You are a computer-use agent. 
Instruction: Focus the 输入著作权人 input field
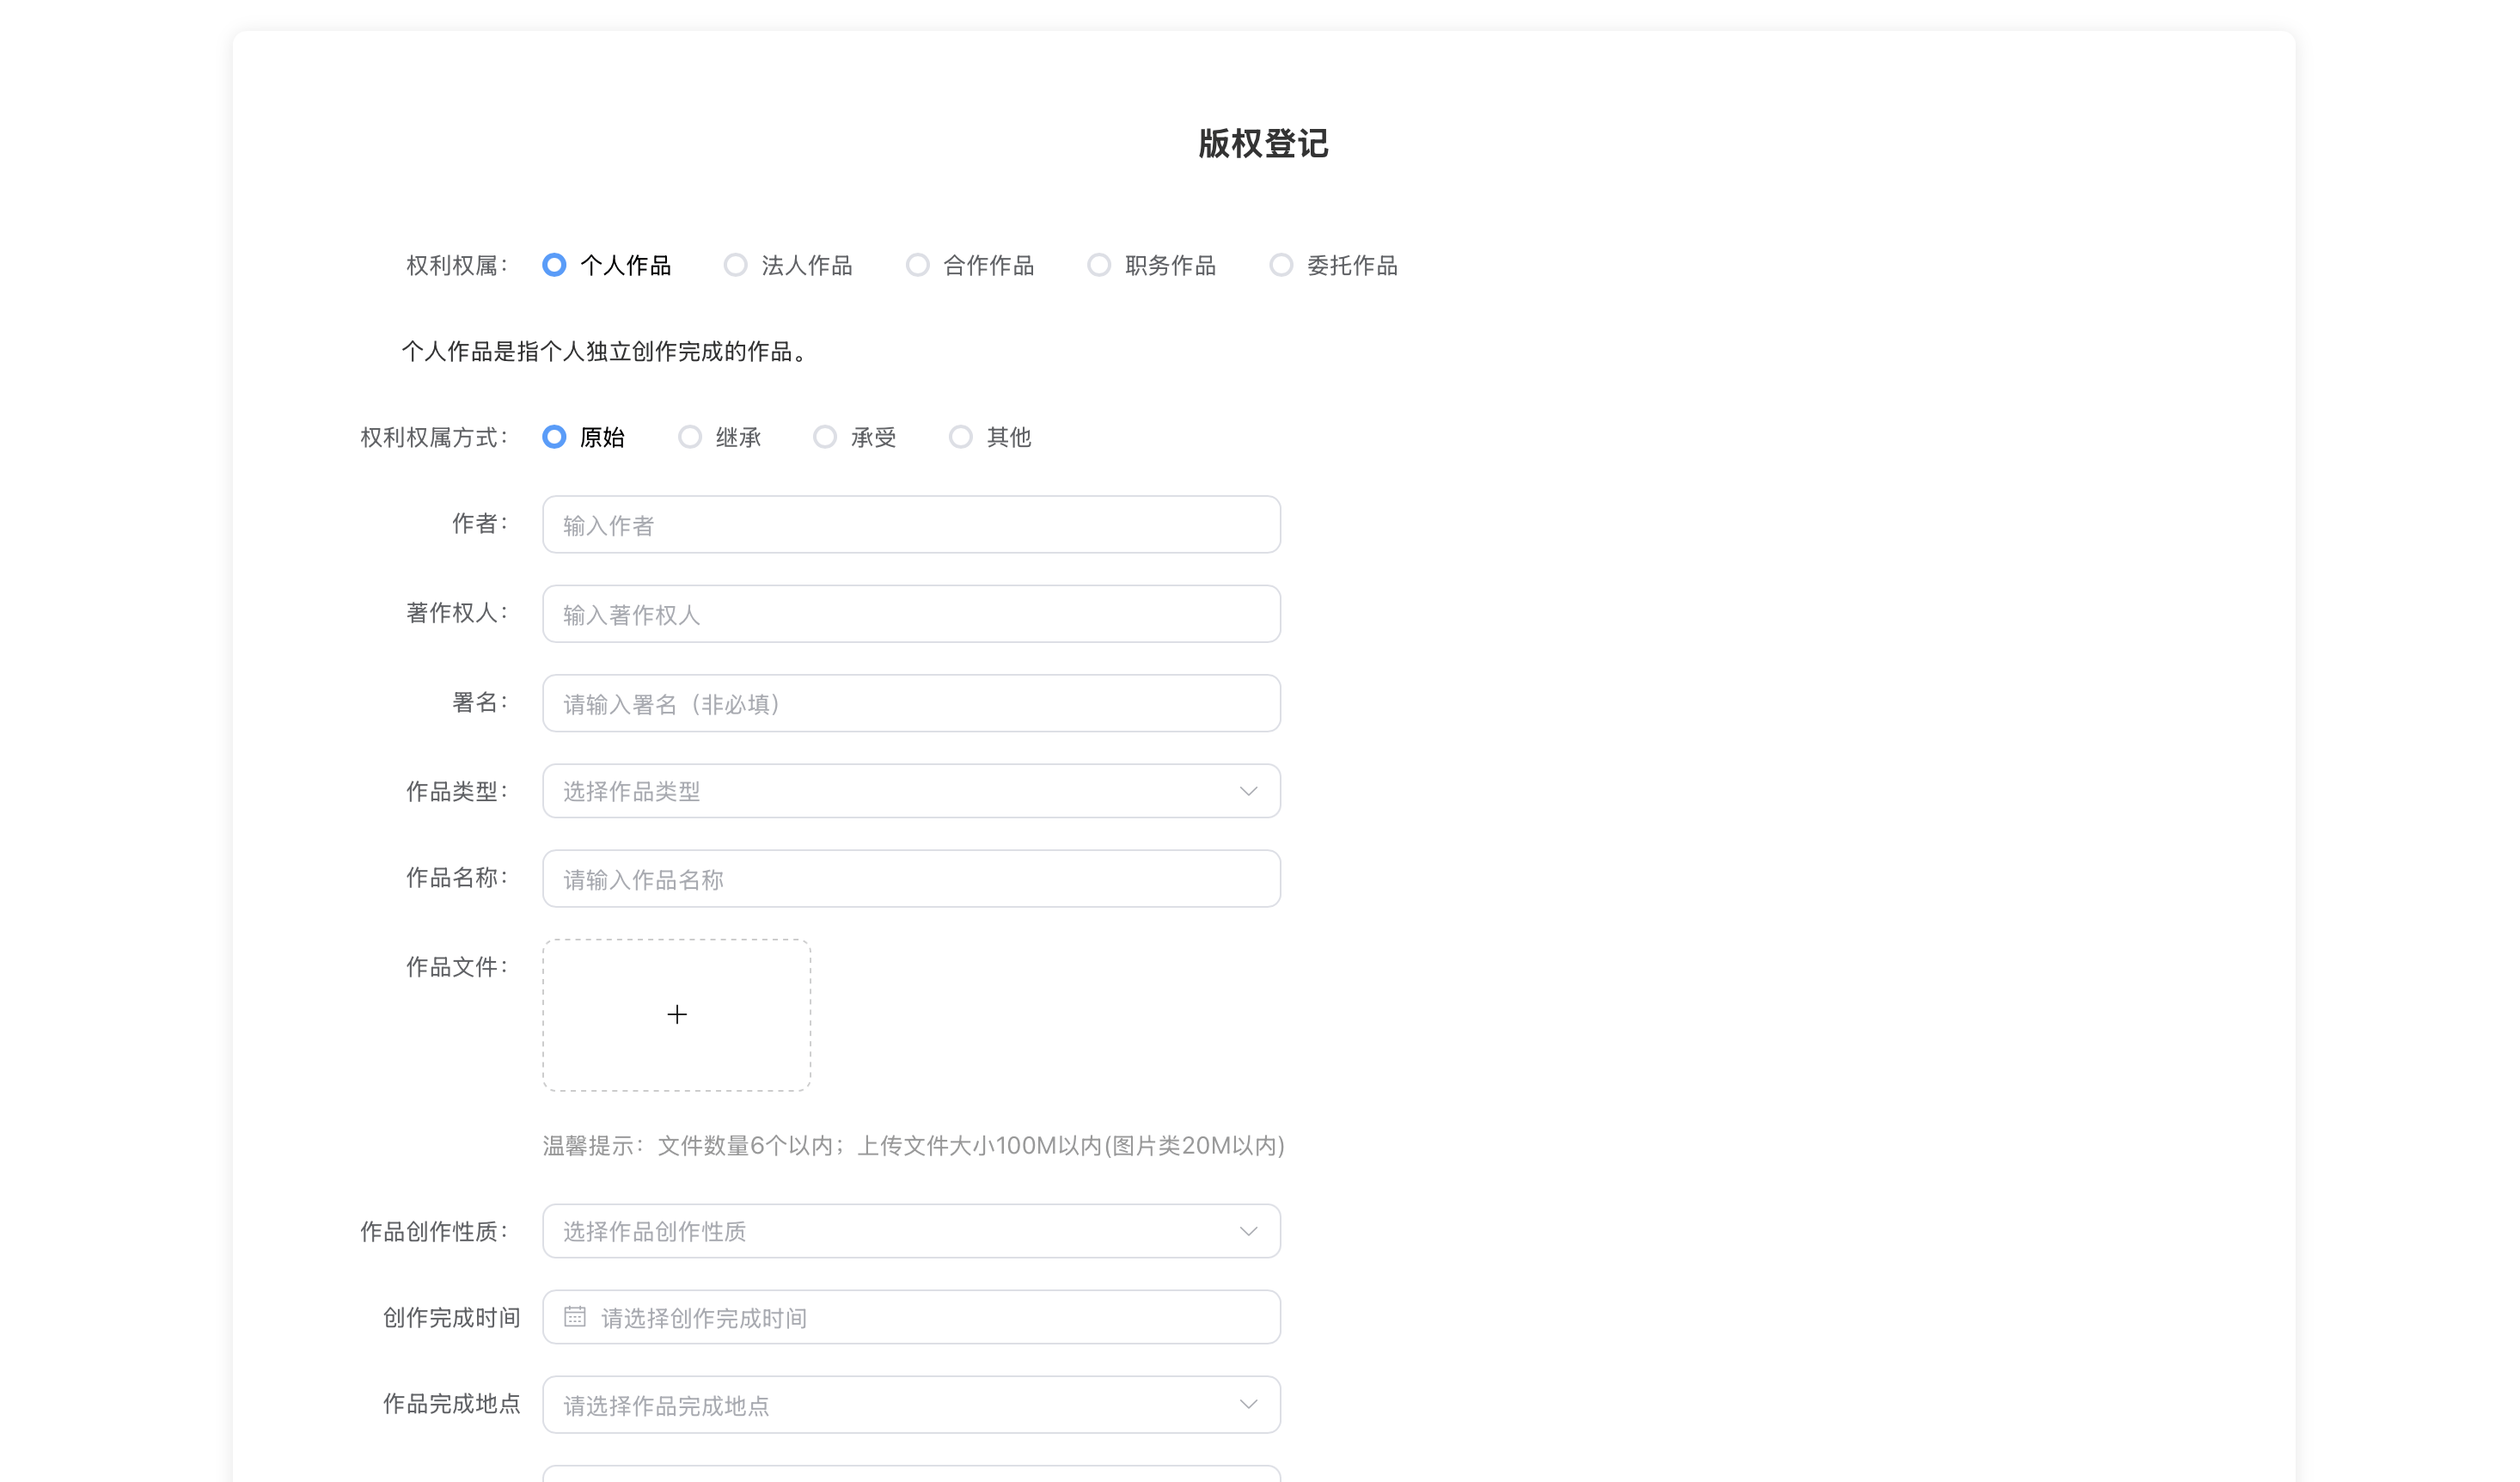click(x=911, y=614)
